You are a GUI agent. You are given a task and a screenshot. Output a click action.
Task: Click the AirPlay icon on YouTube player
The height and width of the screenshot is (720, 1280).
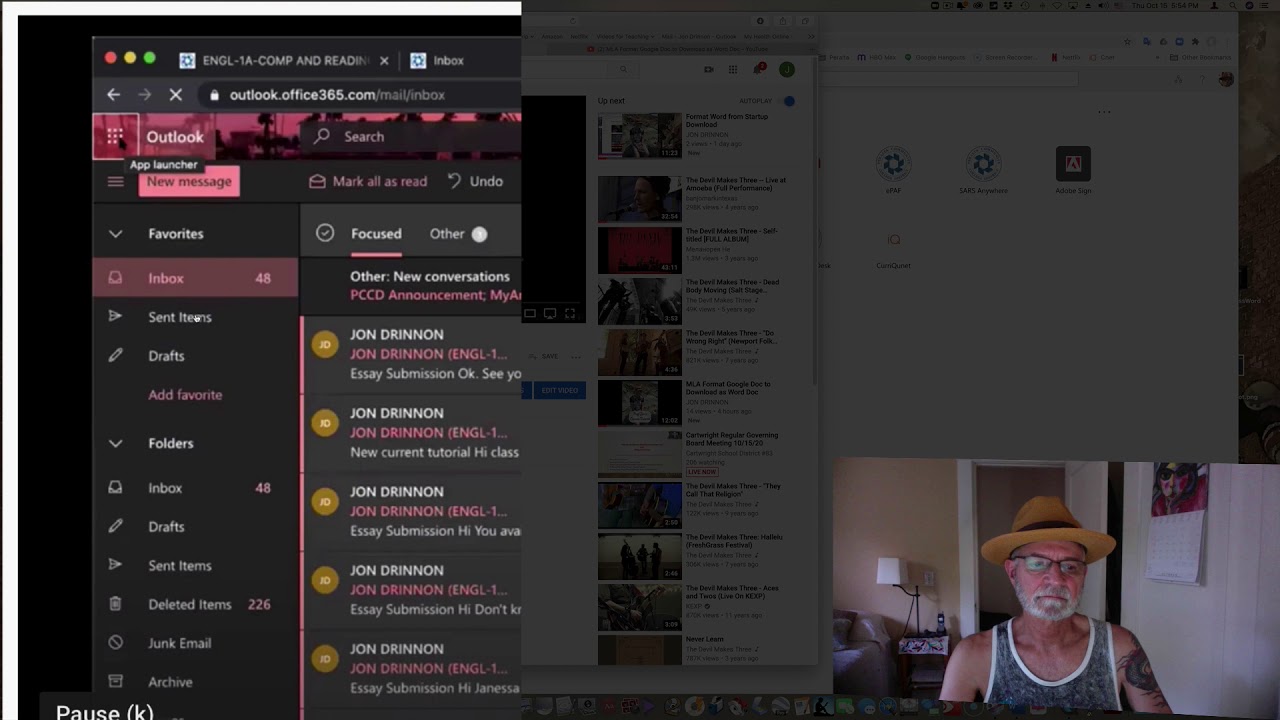pos(550,314)
